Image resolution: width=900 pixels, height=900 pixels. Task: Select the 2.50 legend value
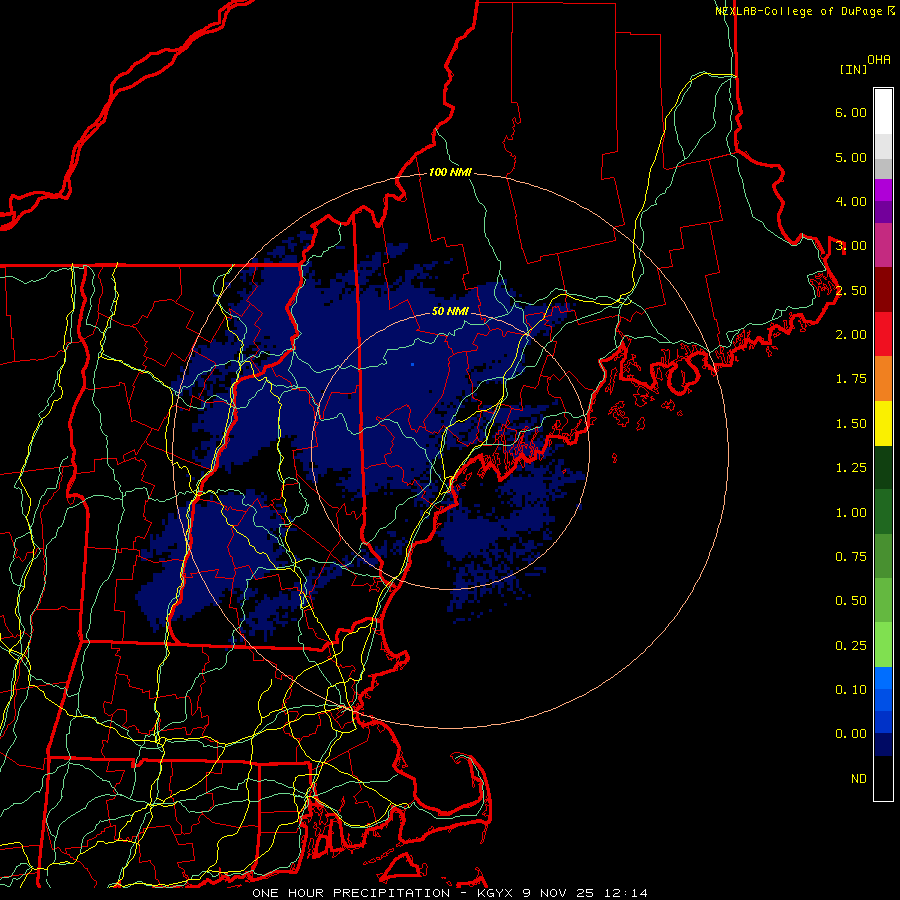pos(851,290)
